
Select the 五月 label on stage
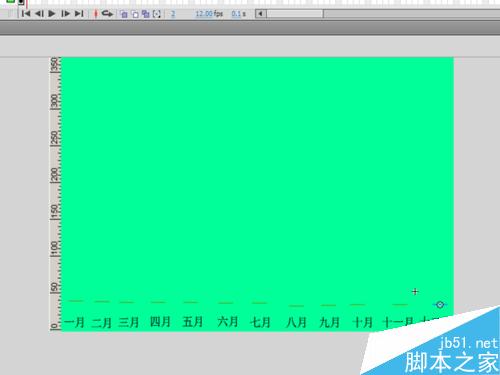coord(193,322)
